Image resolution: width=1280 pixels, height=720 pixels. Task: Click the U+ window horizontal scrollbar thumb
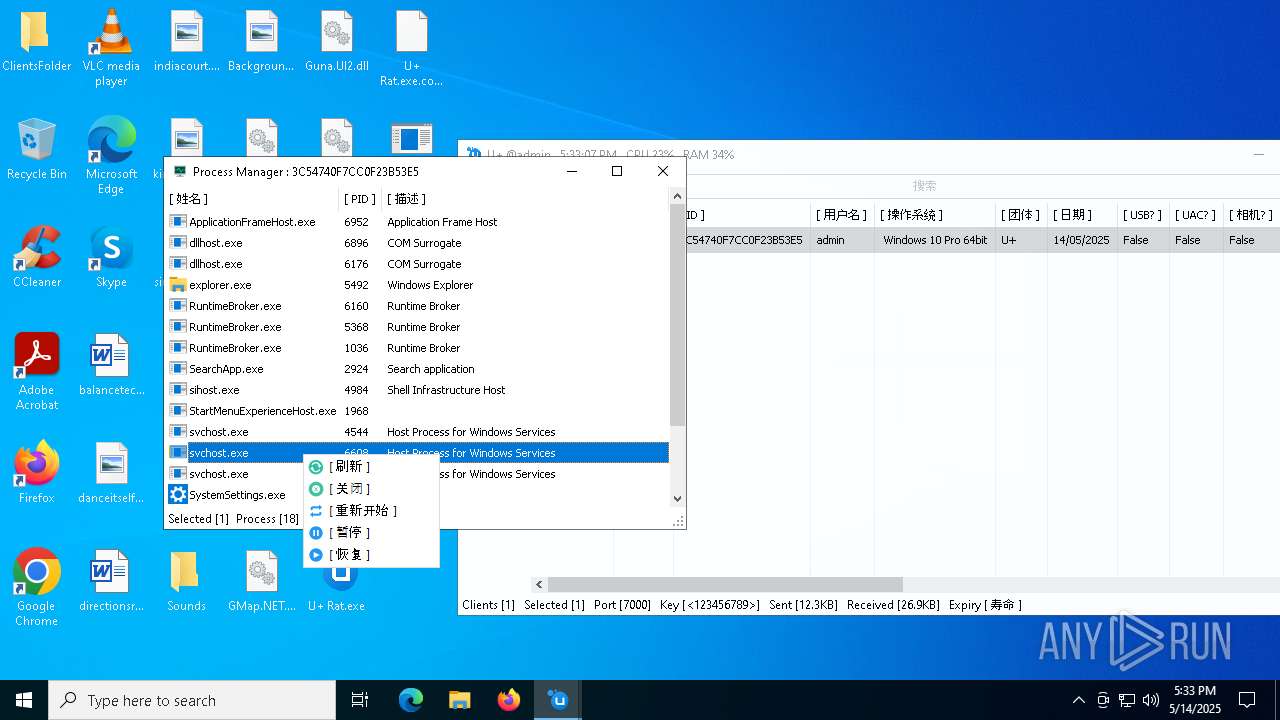pyautogui.click(x=725, y=584)
